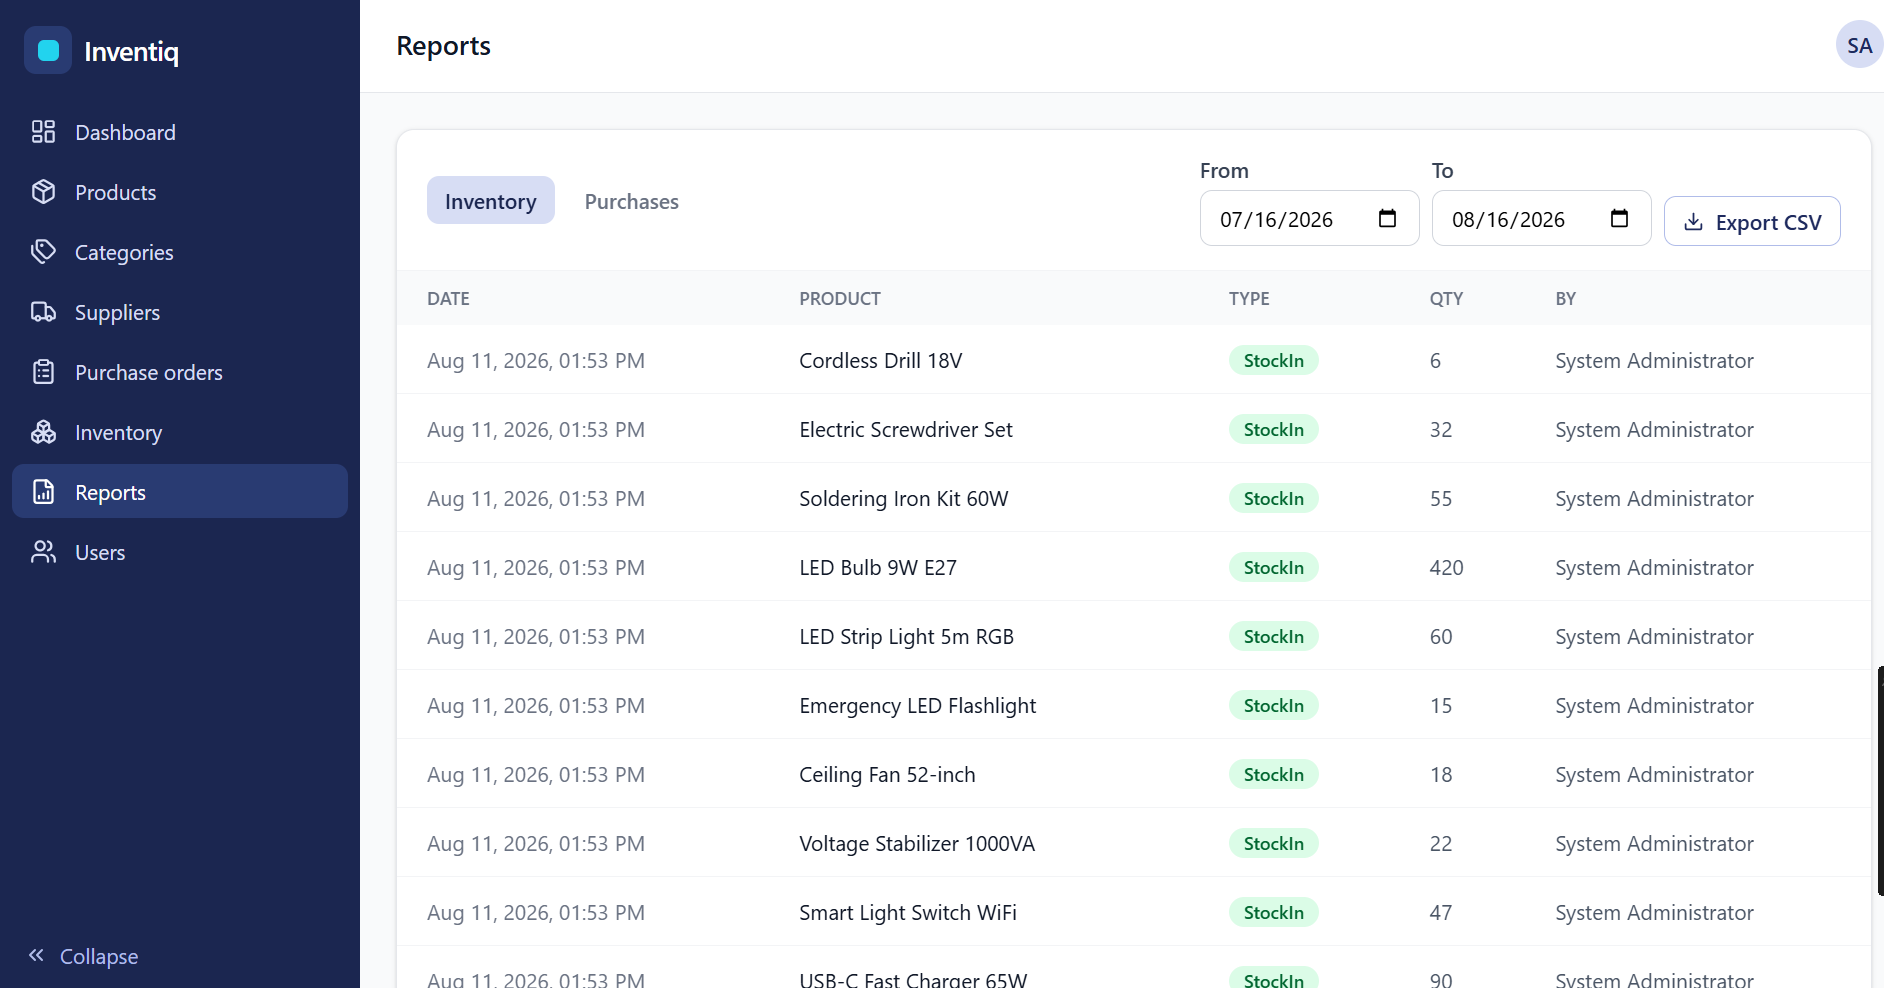Click System Administrator in Voltage Stabilizer row
1884x988 pixels.
point(1654,843)
